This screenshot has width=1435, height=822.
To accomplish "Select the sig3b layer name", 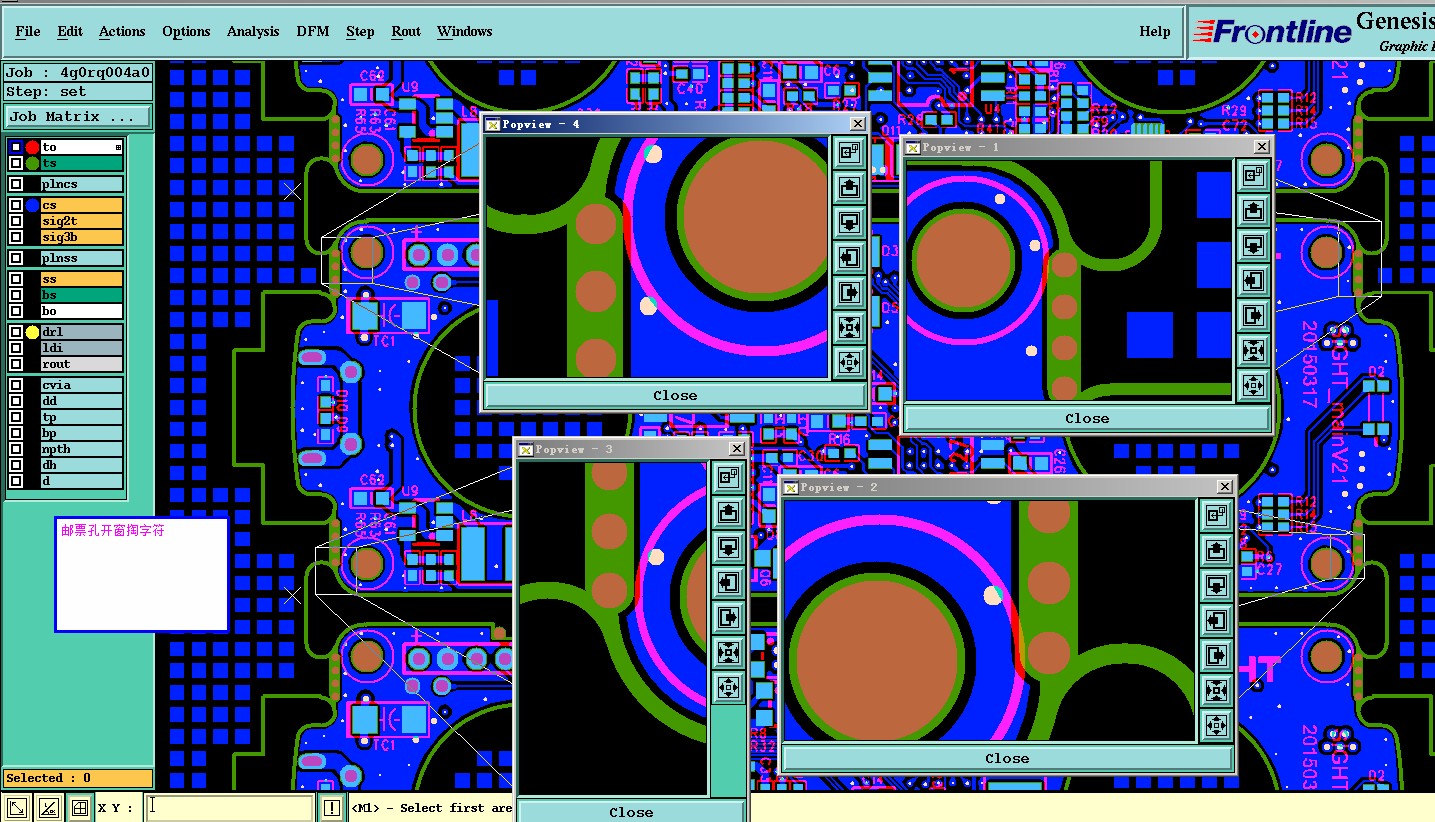I will coord(81,237).
